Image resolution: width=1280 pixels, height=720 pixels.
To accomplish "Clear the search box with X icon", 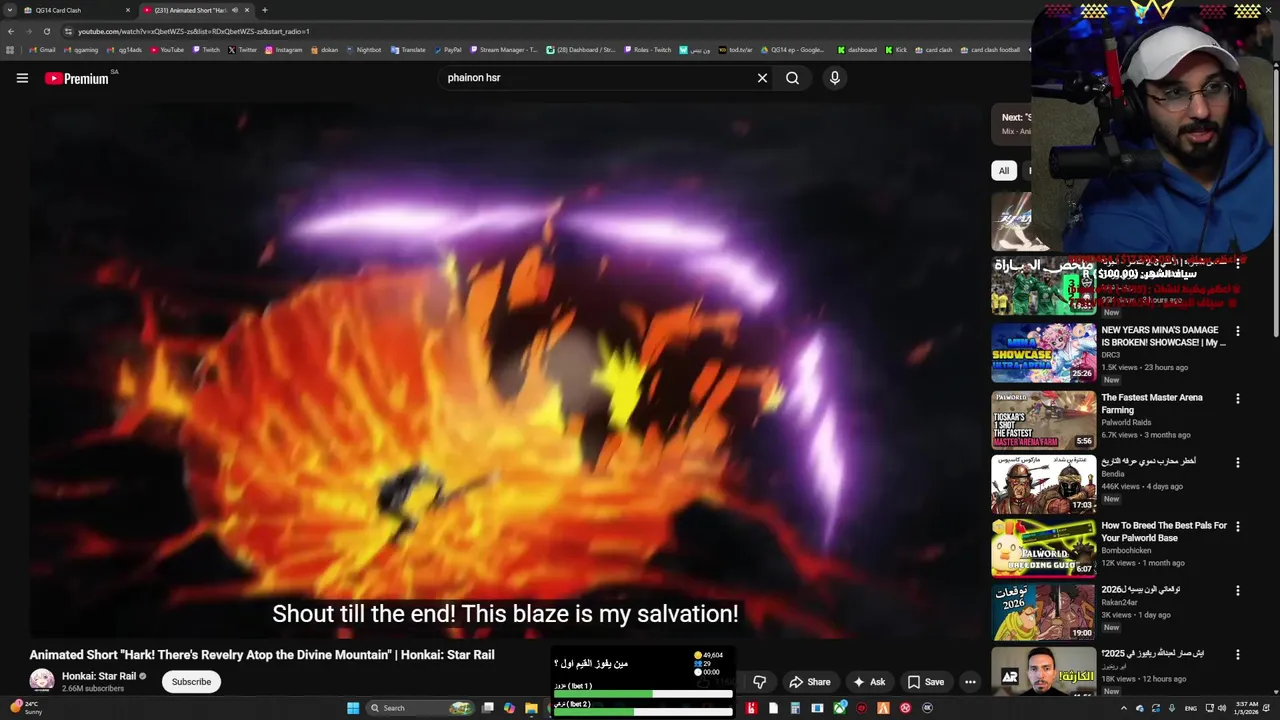I will tap(762, 78).
